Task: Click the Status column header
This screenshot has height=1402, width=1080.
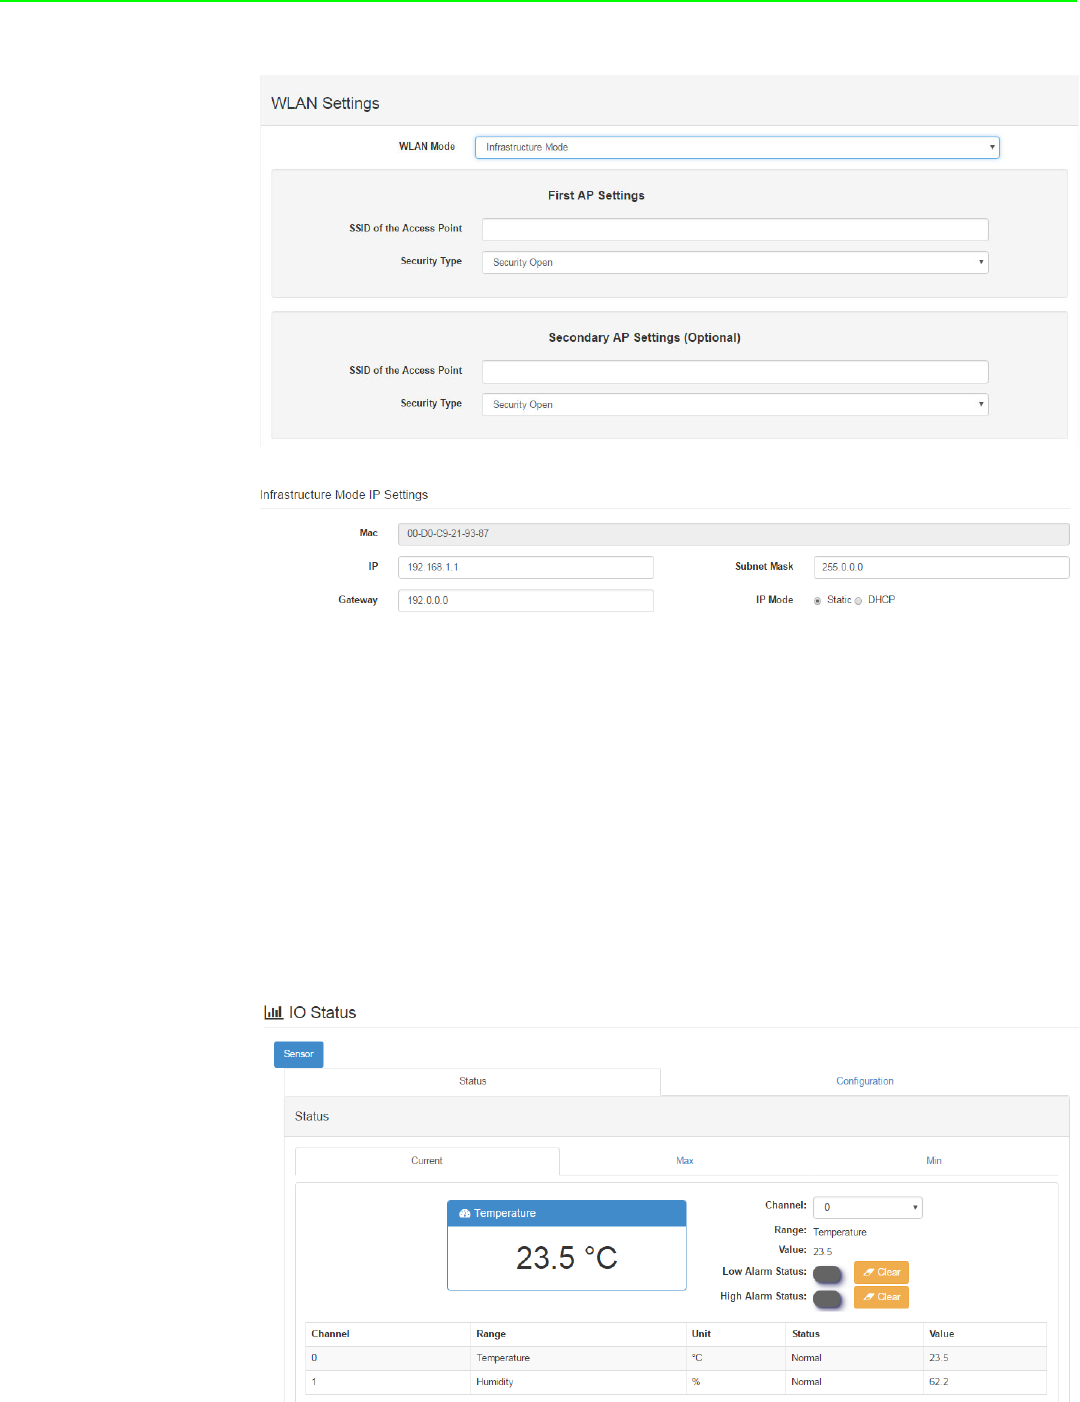Action: 806,1334
